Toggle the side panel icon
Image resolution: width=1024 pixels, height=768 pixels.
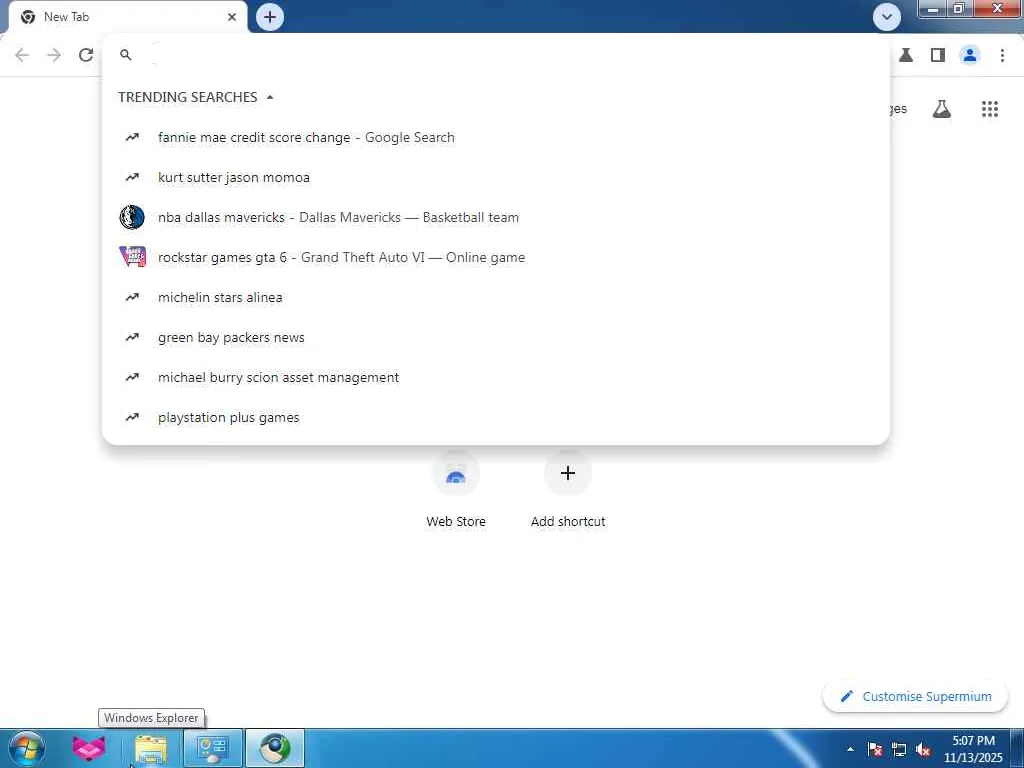[x=938, y=55]
